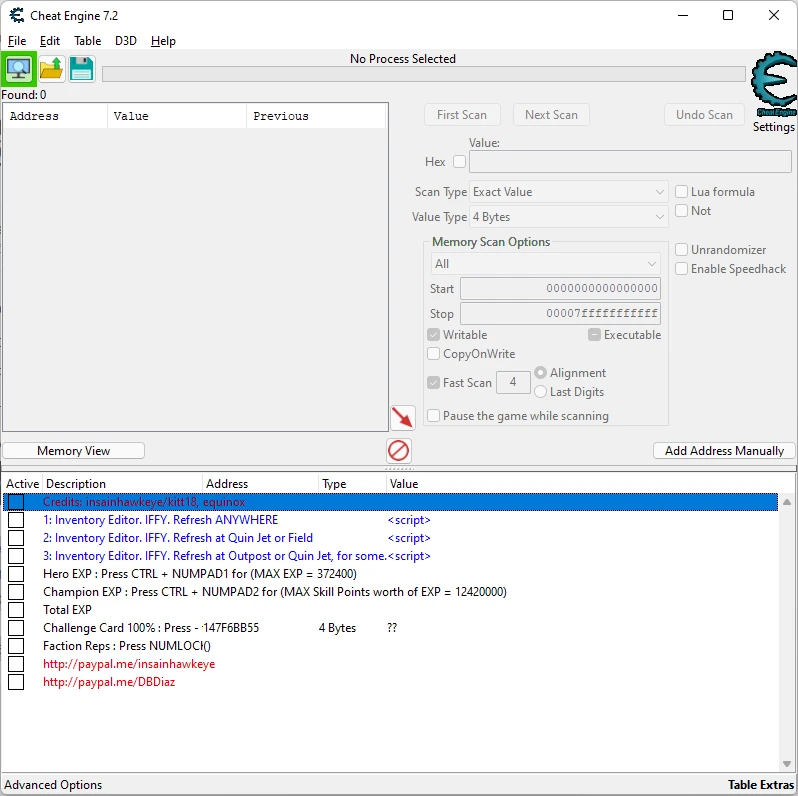Check Enable Speedhack
The width and height of the screenshot is (798, 796).
[681, 268]
